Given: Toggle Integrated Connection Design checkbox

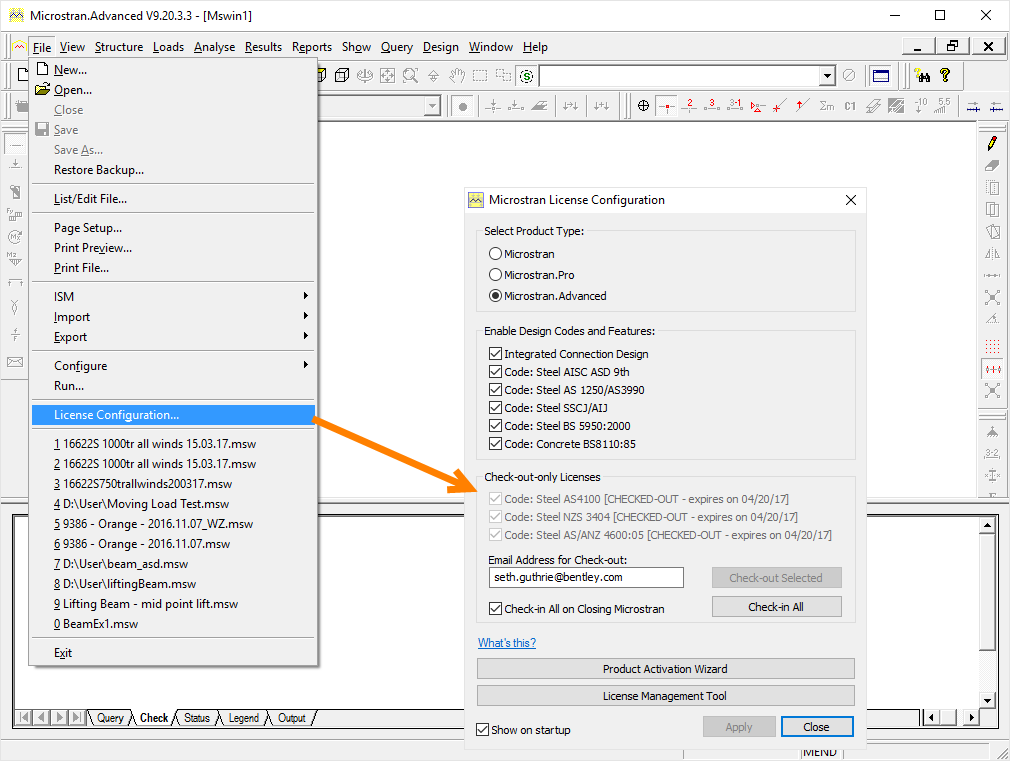Looking at the screenshot, I should (495, 354).
